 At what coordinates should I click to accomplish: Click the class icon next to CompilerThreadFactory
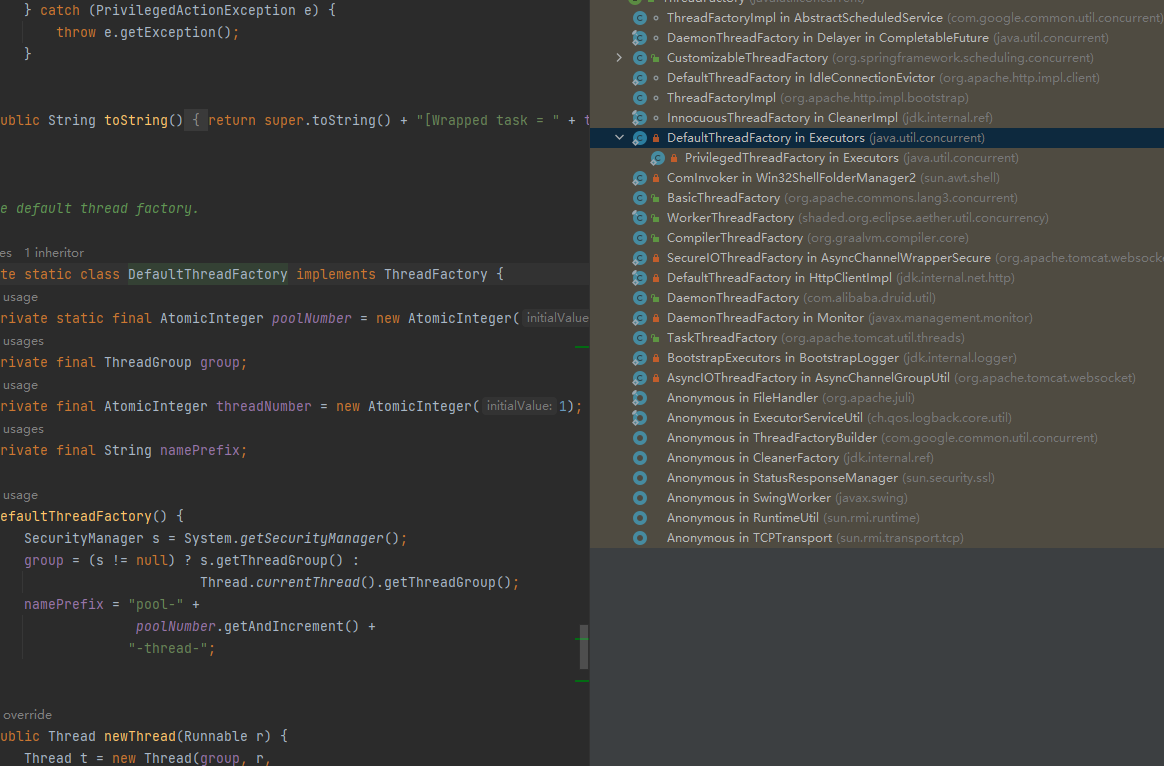click(x=640, y=238)
